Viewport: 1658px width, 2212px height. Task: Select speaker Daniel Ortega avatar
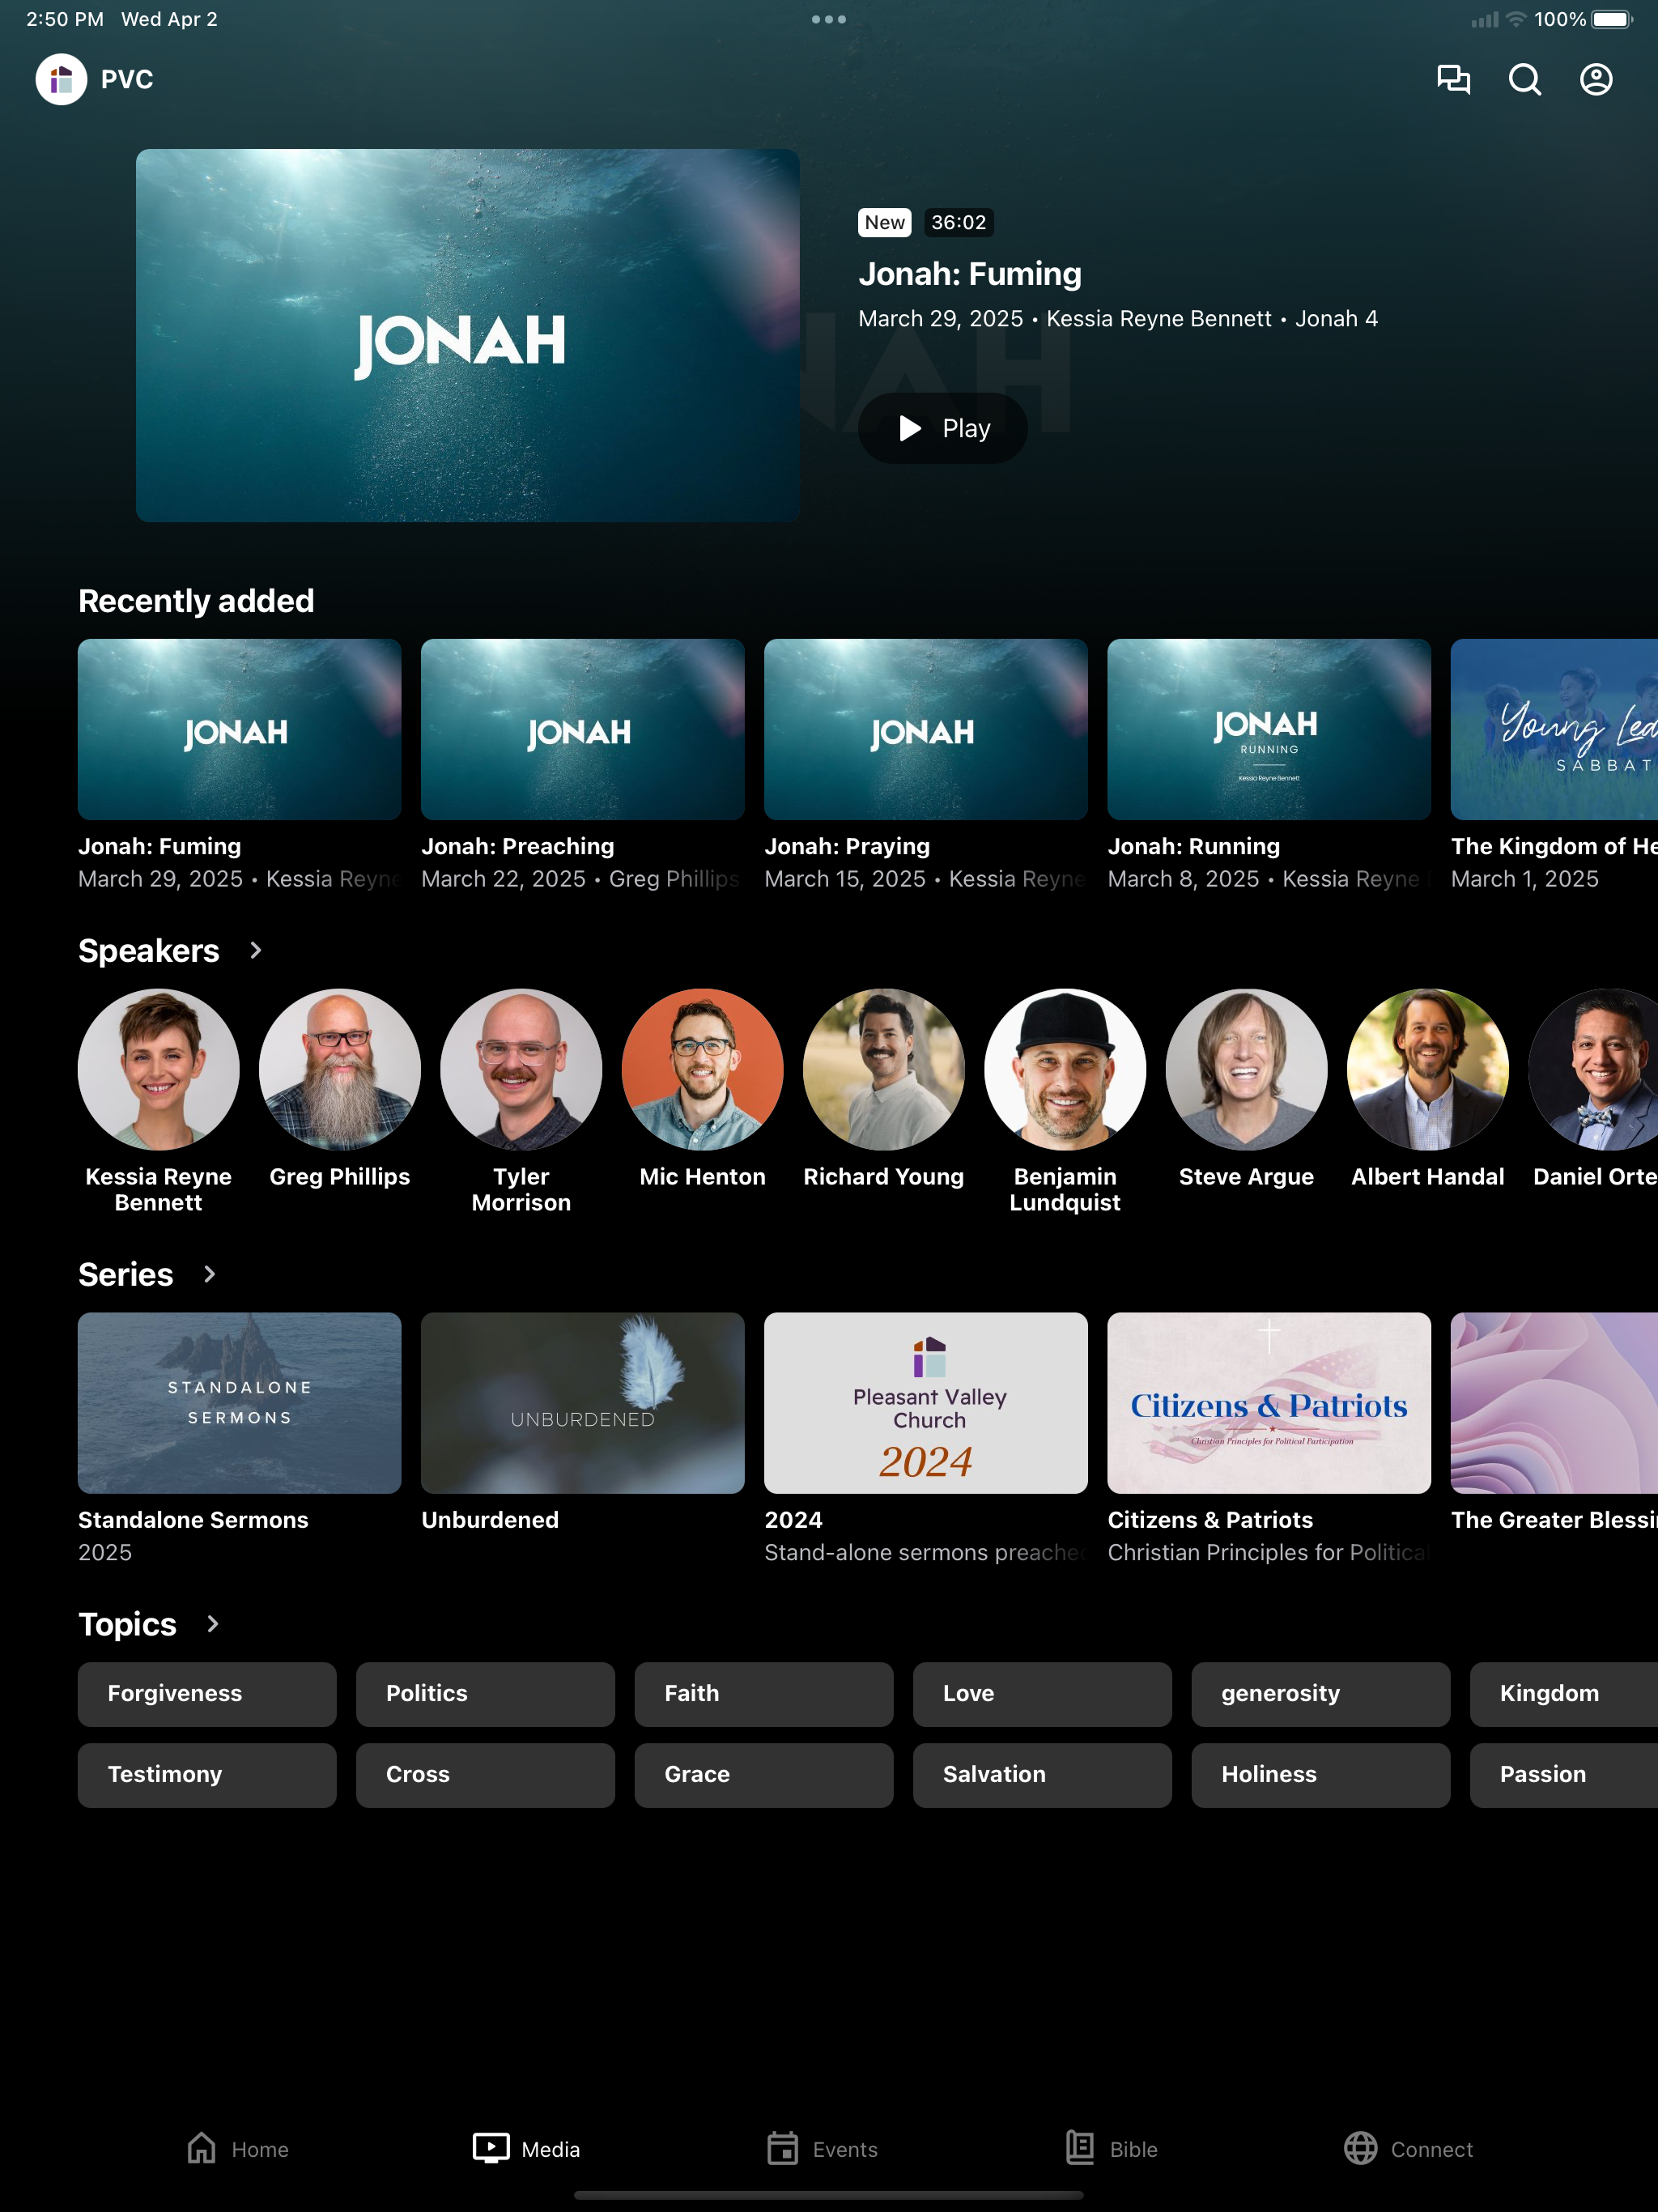pyautogui.click(x=1593, y=1069)
